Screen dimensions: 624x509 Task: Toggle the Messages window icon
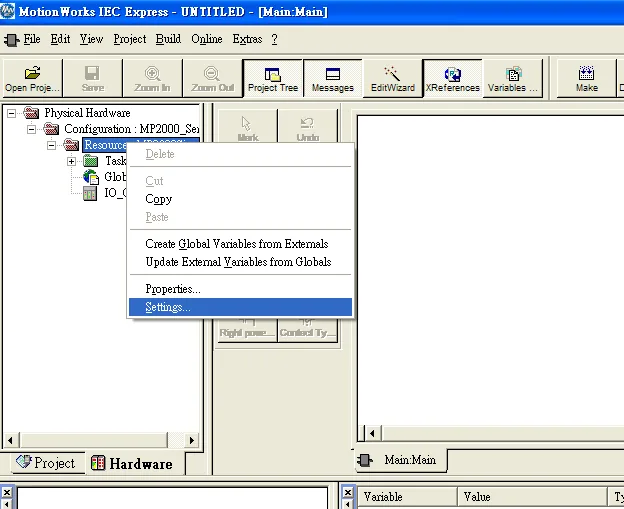pos(333,78)
